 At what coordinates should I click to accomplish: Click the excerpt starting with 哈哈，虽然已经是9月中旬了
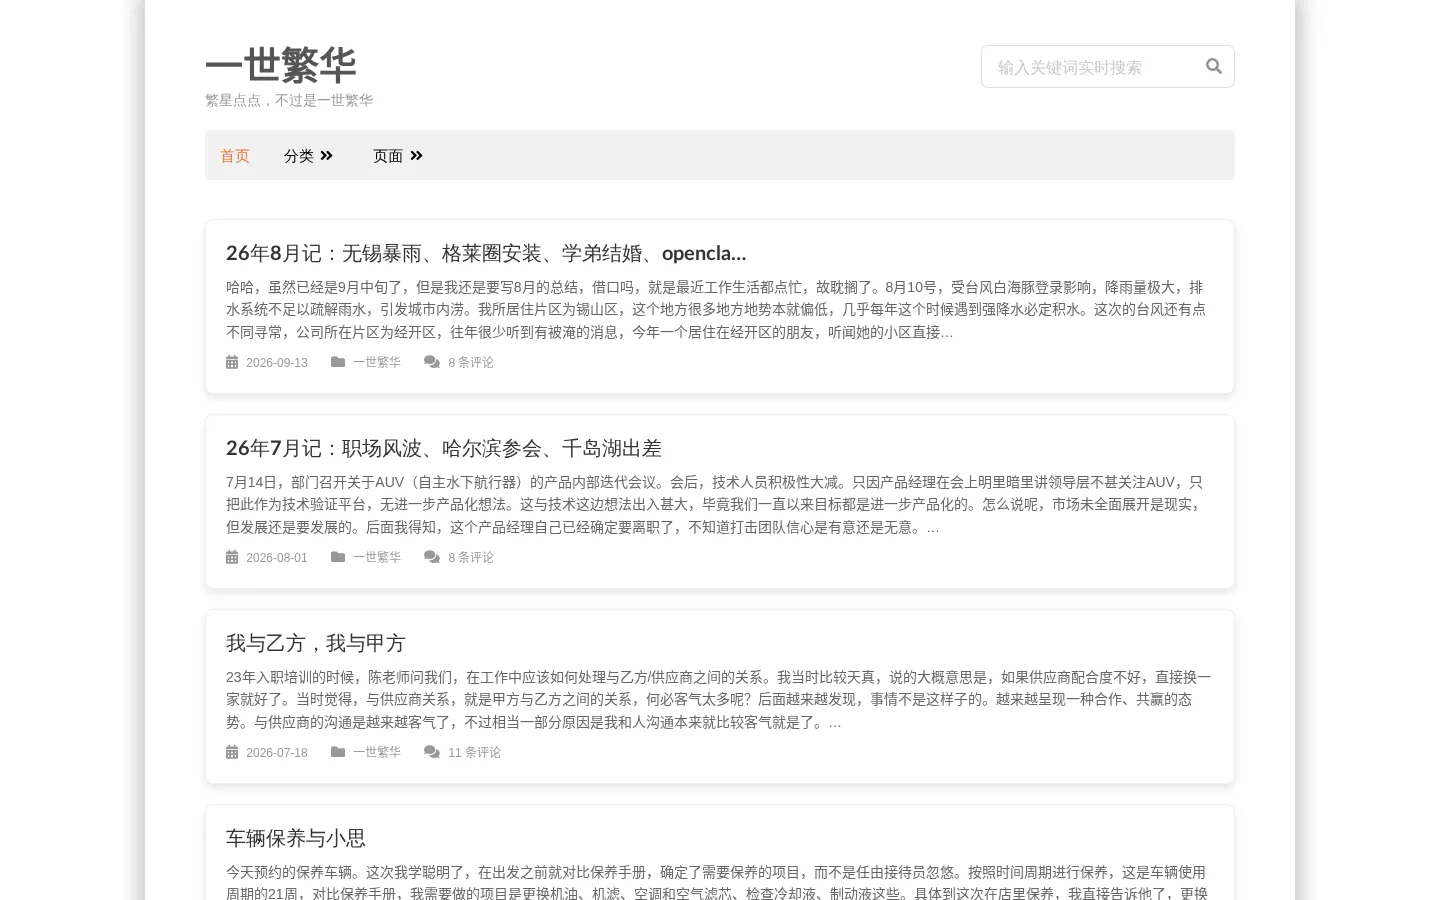[x=716, y=309]
